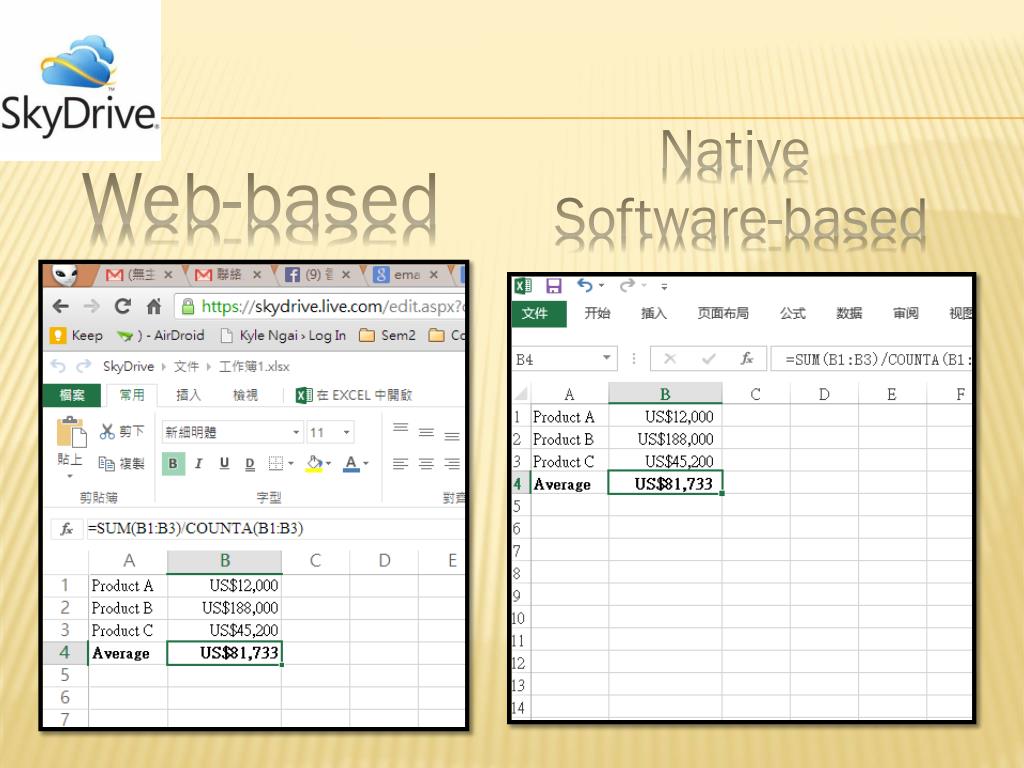Switch to the ema Google tab

[x=397, y=275]
